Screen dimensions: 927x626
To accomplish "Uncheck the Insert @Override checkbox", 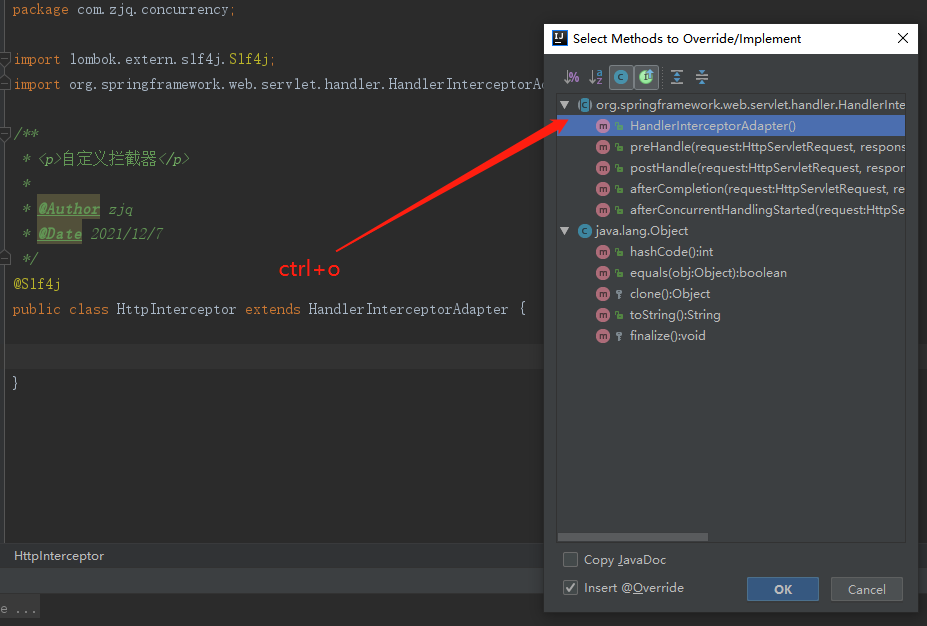I will [571, 588].
